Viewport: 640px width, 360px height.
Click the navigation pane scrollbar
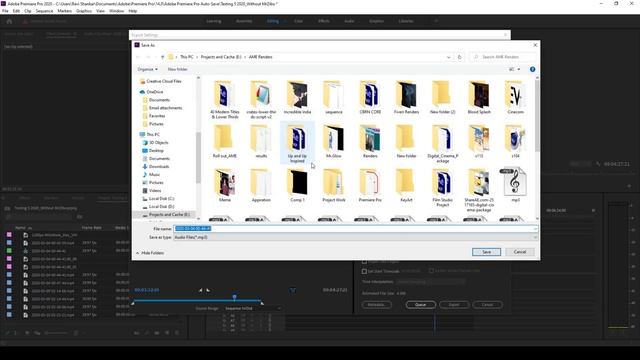[x=198, y=157]
